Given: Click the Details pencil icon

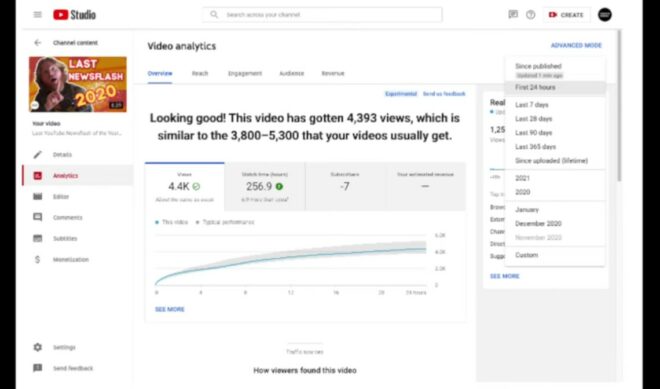Looking at the screenshot, I should (x=37, y=155).
